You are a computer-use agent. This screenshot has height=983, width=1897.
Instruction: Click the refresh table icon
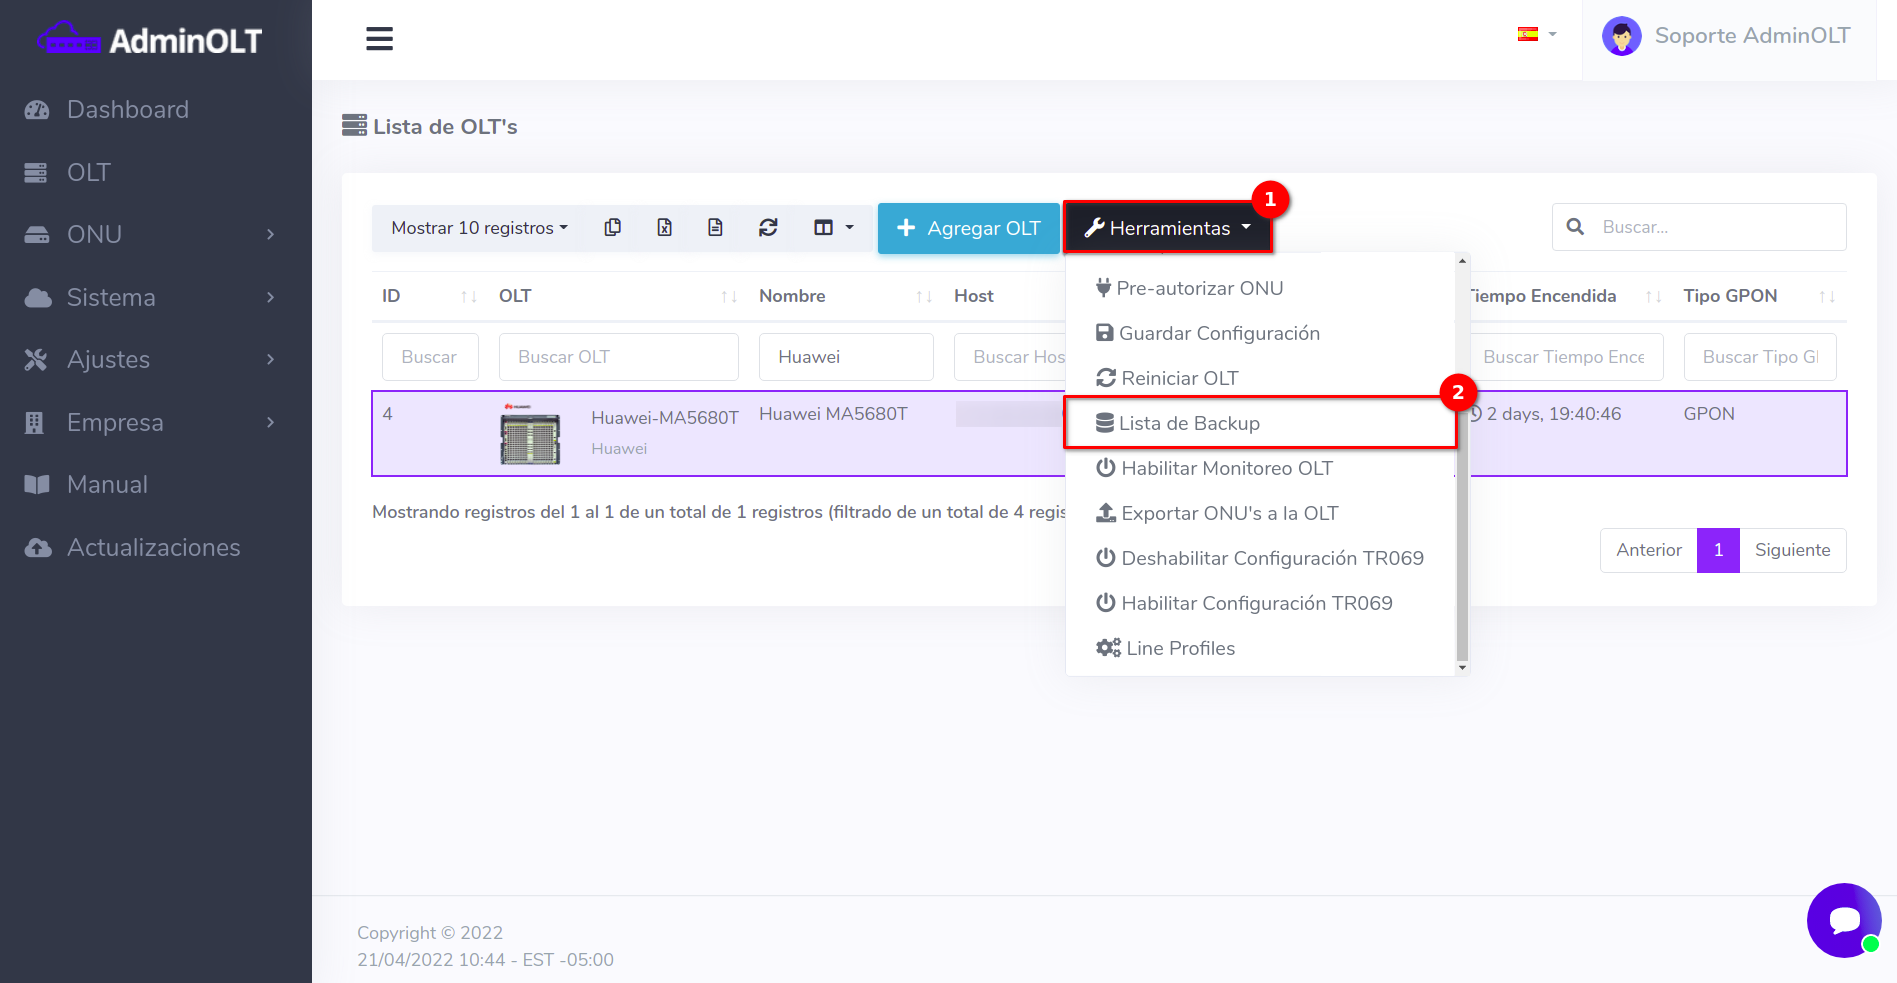[768, 228]
